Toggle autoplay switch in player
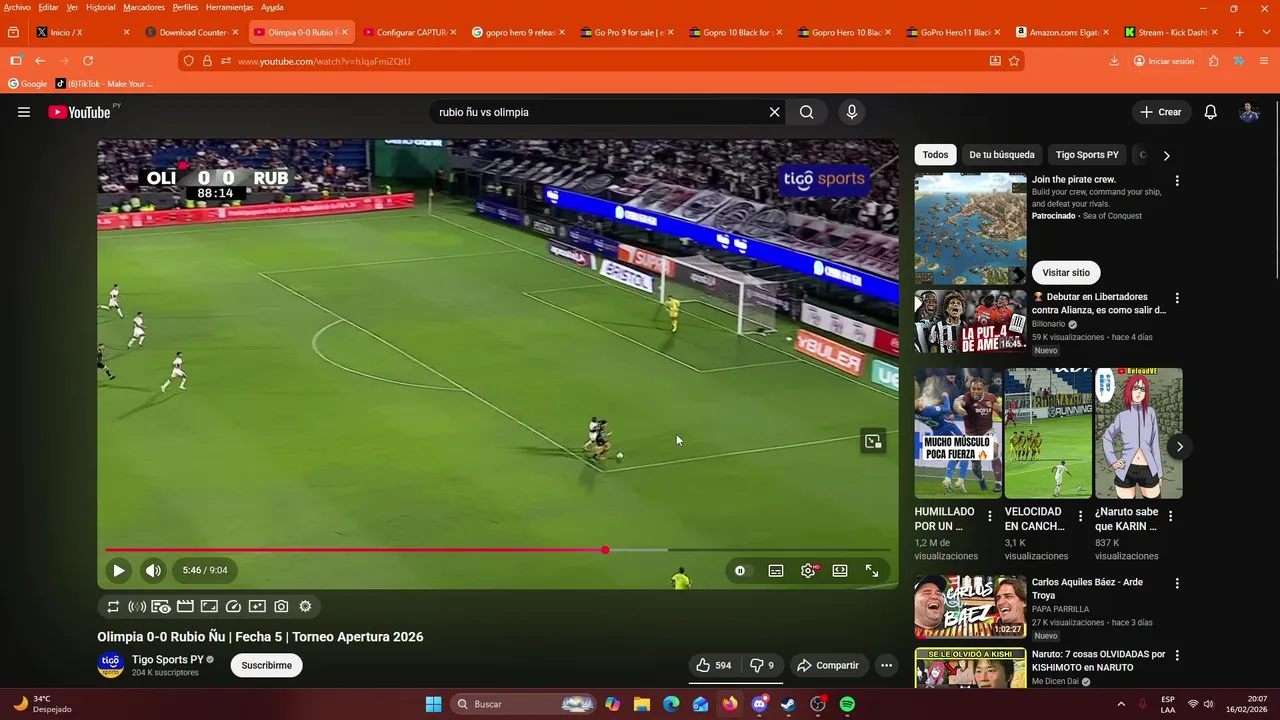Viewport: 1280px width, 720px height. click(740, 570)
